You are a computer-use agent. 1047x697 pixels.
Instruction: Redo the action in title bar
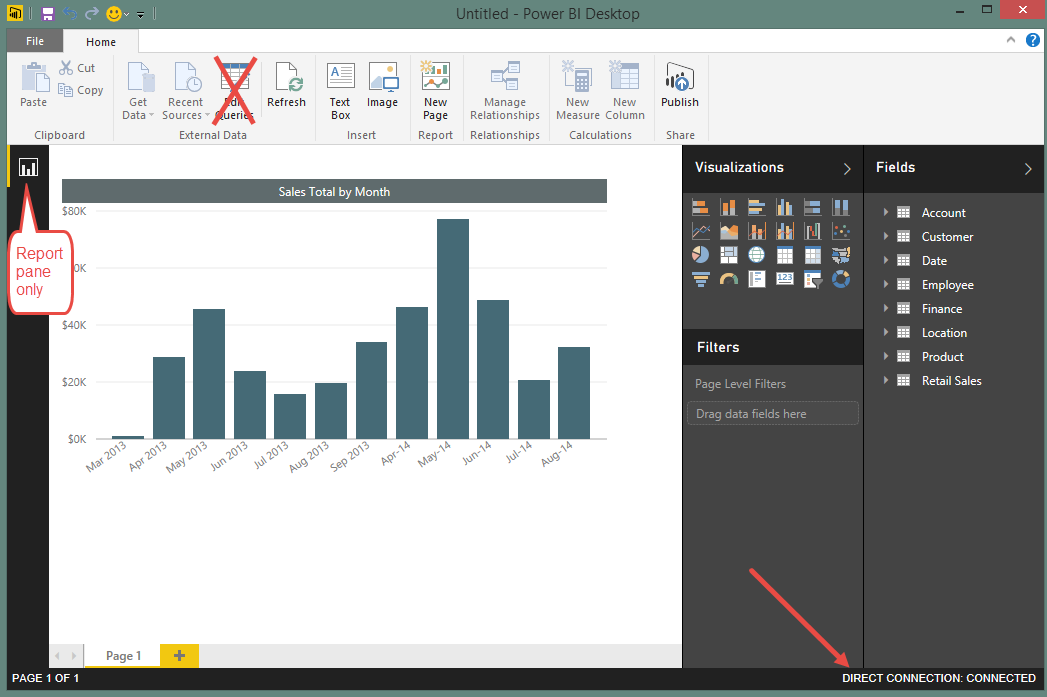click(x=92, y=13)
